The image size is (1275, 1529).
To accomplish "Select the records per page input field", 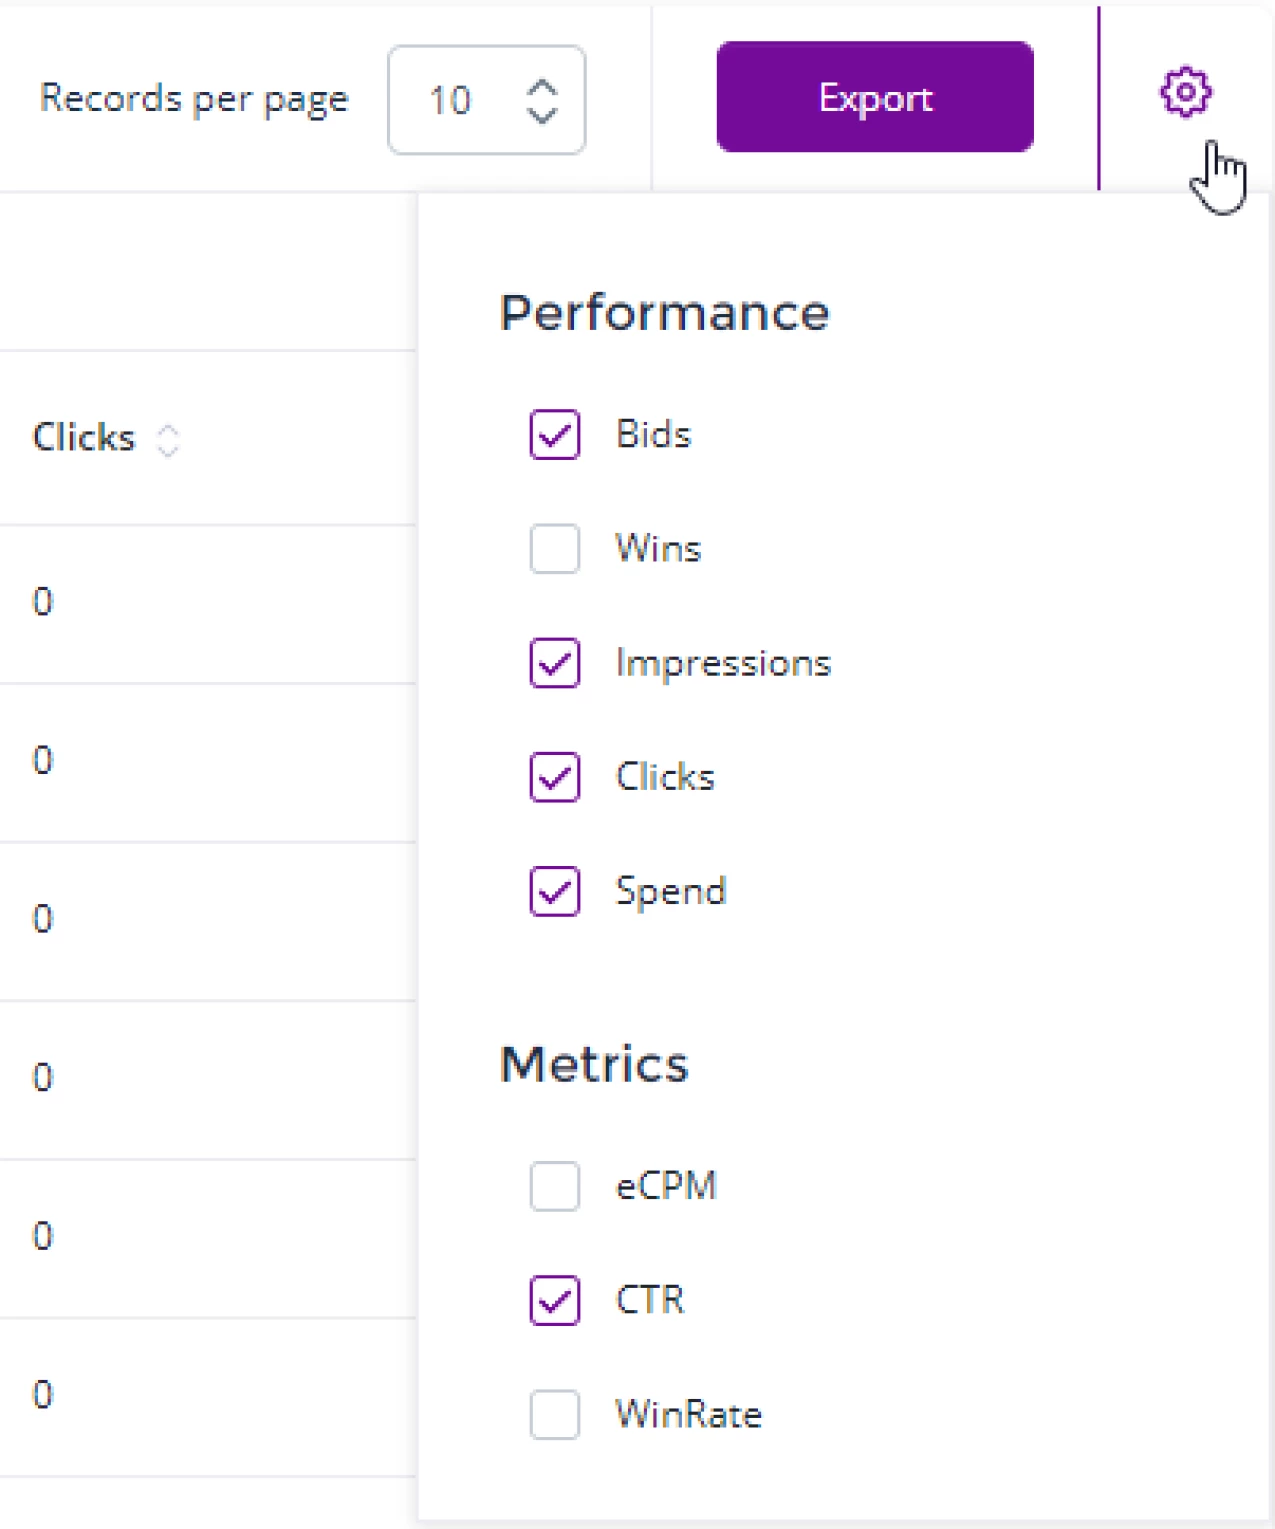I will (452, 100).
